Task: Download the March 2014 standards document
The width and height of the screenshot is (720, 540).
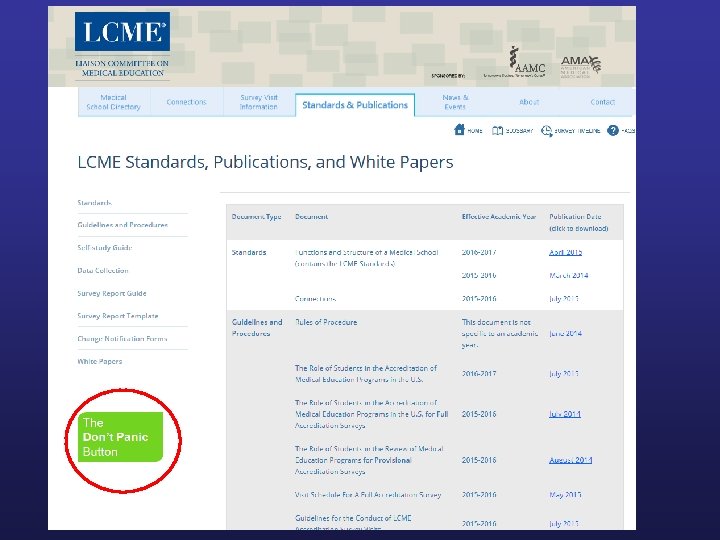Action: pos(568,275)
